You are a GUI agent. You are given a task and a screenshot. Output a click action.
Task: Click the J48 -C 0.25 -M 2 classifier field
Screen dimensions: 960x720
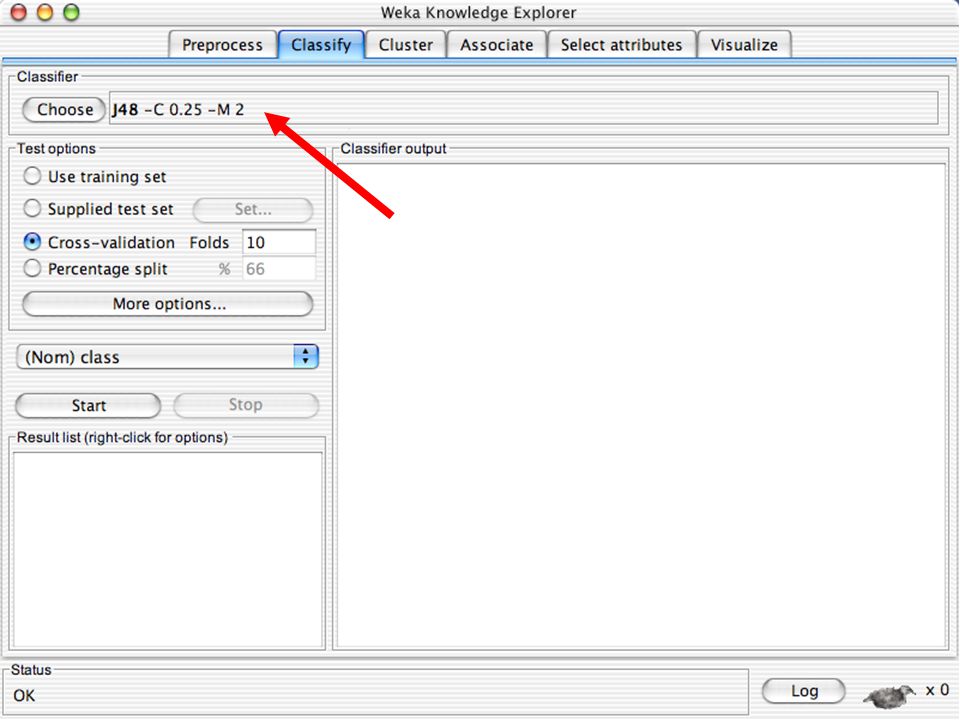point(523,108)
